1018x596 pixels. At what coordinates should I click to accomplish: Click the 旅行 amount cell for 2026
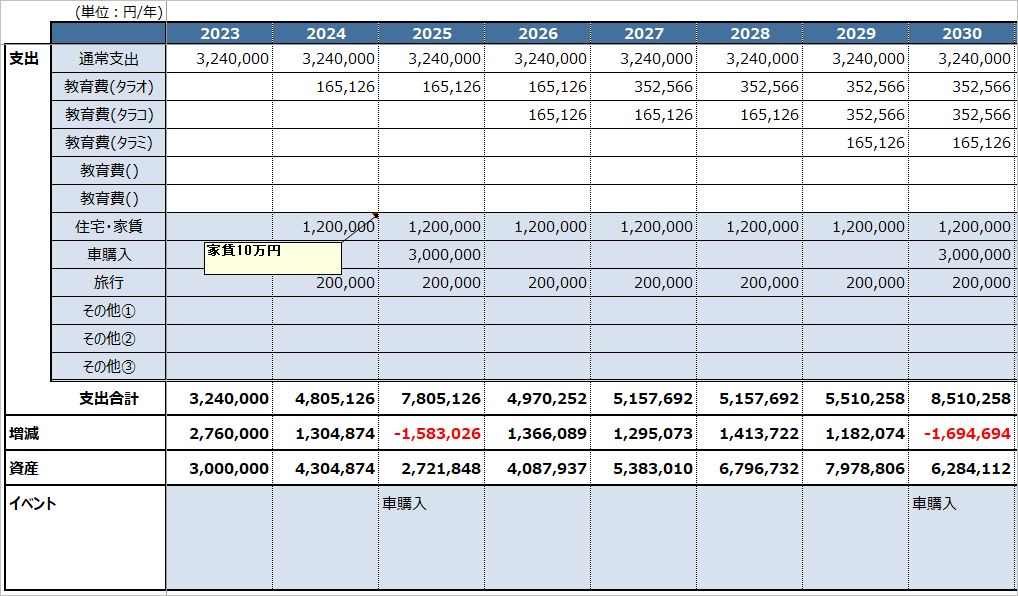(x=538, y=283)
